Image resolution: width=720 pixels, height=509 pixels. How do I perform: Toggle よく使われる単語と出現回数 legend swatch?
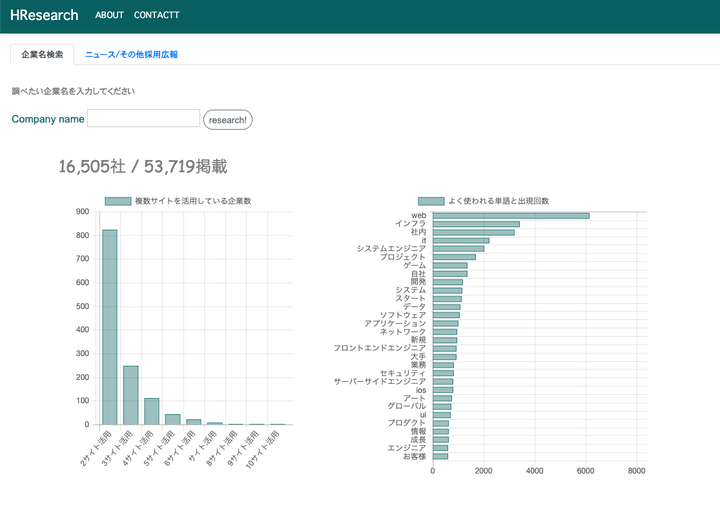pyautogui.click(x=431, y=201)
